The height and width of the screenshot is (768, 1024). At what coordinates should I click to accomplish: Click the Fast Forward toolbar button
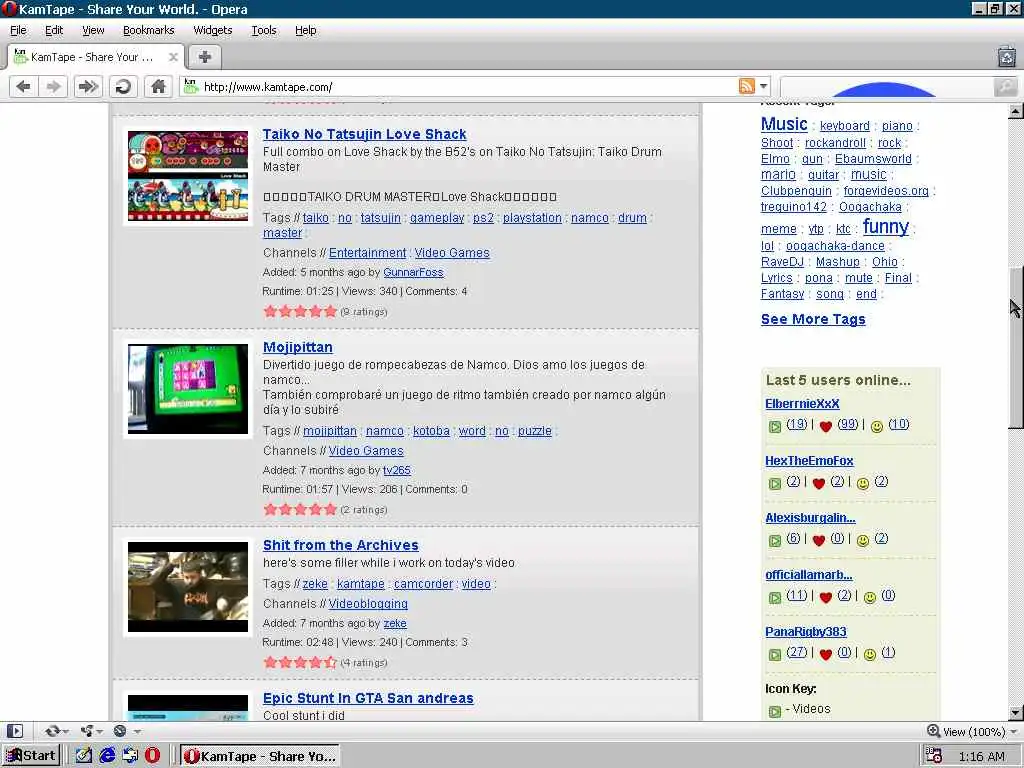click(x=88, y=86)
